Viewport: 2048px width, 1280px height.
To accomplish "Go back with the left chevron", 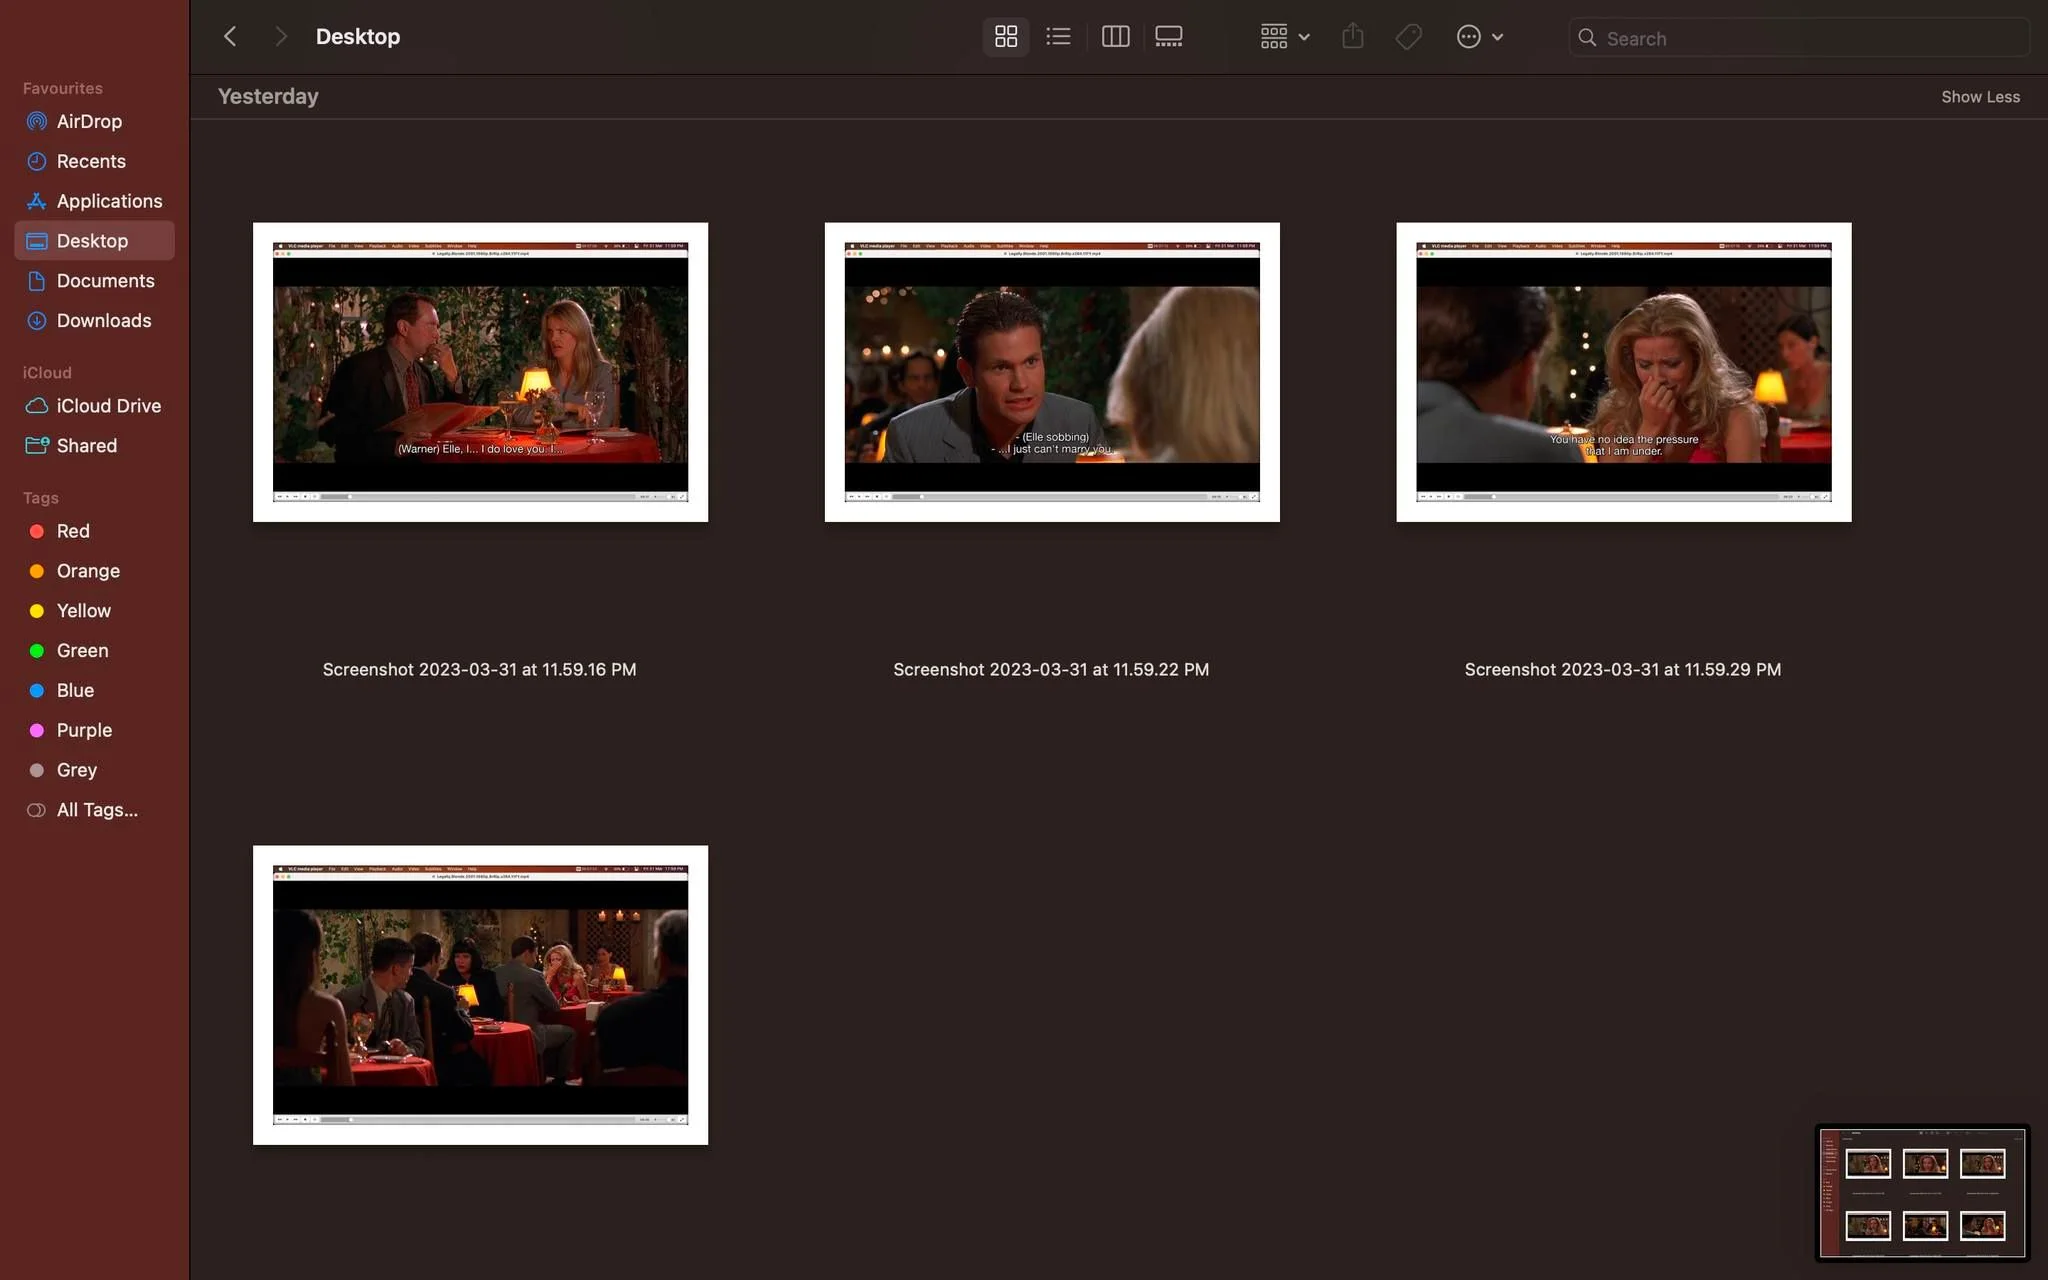I will (x=230, y=37).
